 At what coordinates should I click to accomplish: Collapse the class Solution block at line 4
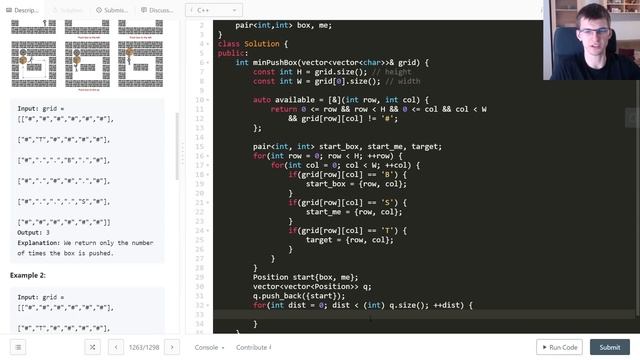207,44
